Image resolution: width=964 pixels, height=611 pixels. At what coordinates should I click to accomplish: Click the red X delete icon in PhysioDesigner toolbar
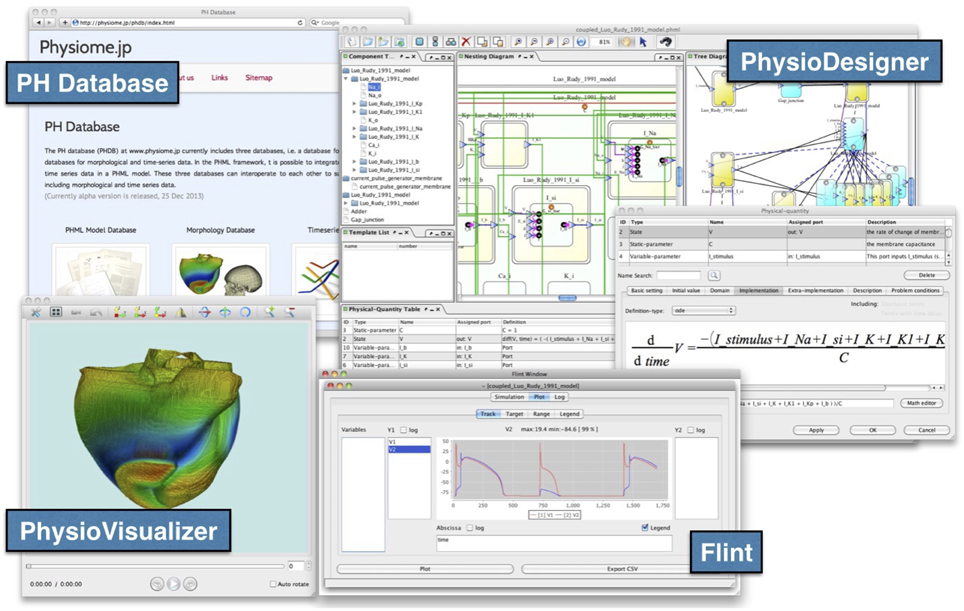click(x=466, y=42)
